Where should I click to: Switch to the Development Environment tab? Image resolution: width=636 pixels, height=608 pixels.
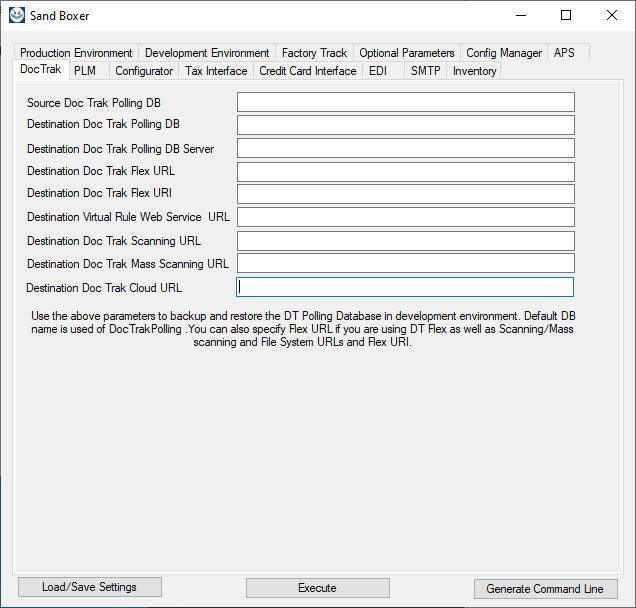(x=207, y=53)
